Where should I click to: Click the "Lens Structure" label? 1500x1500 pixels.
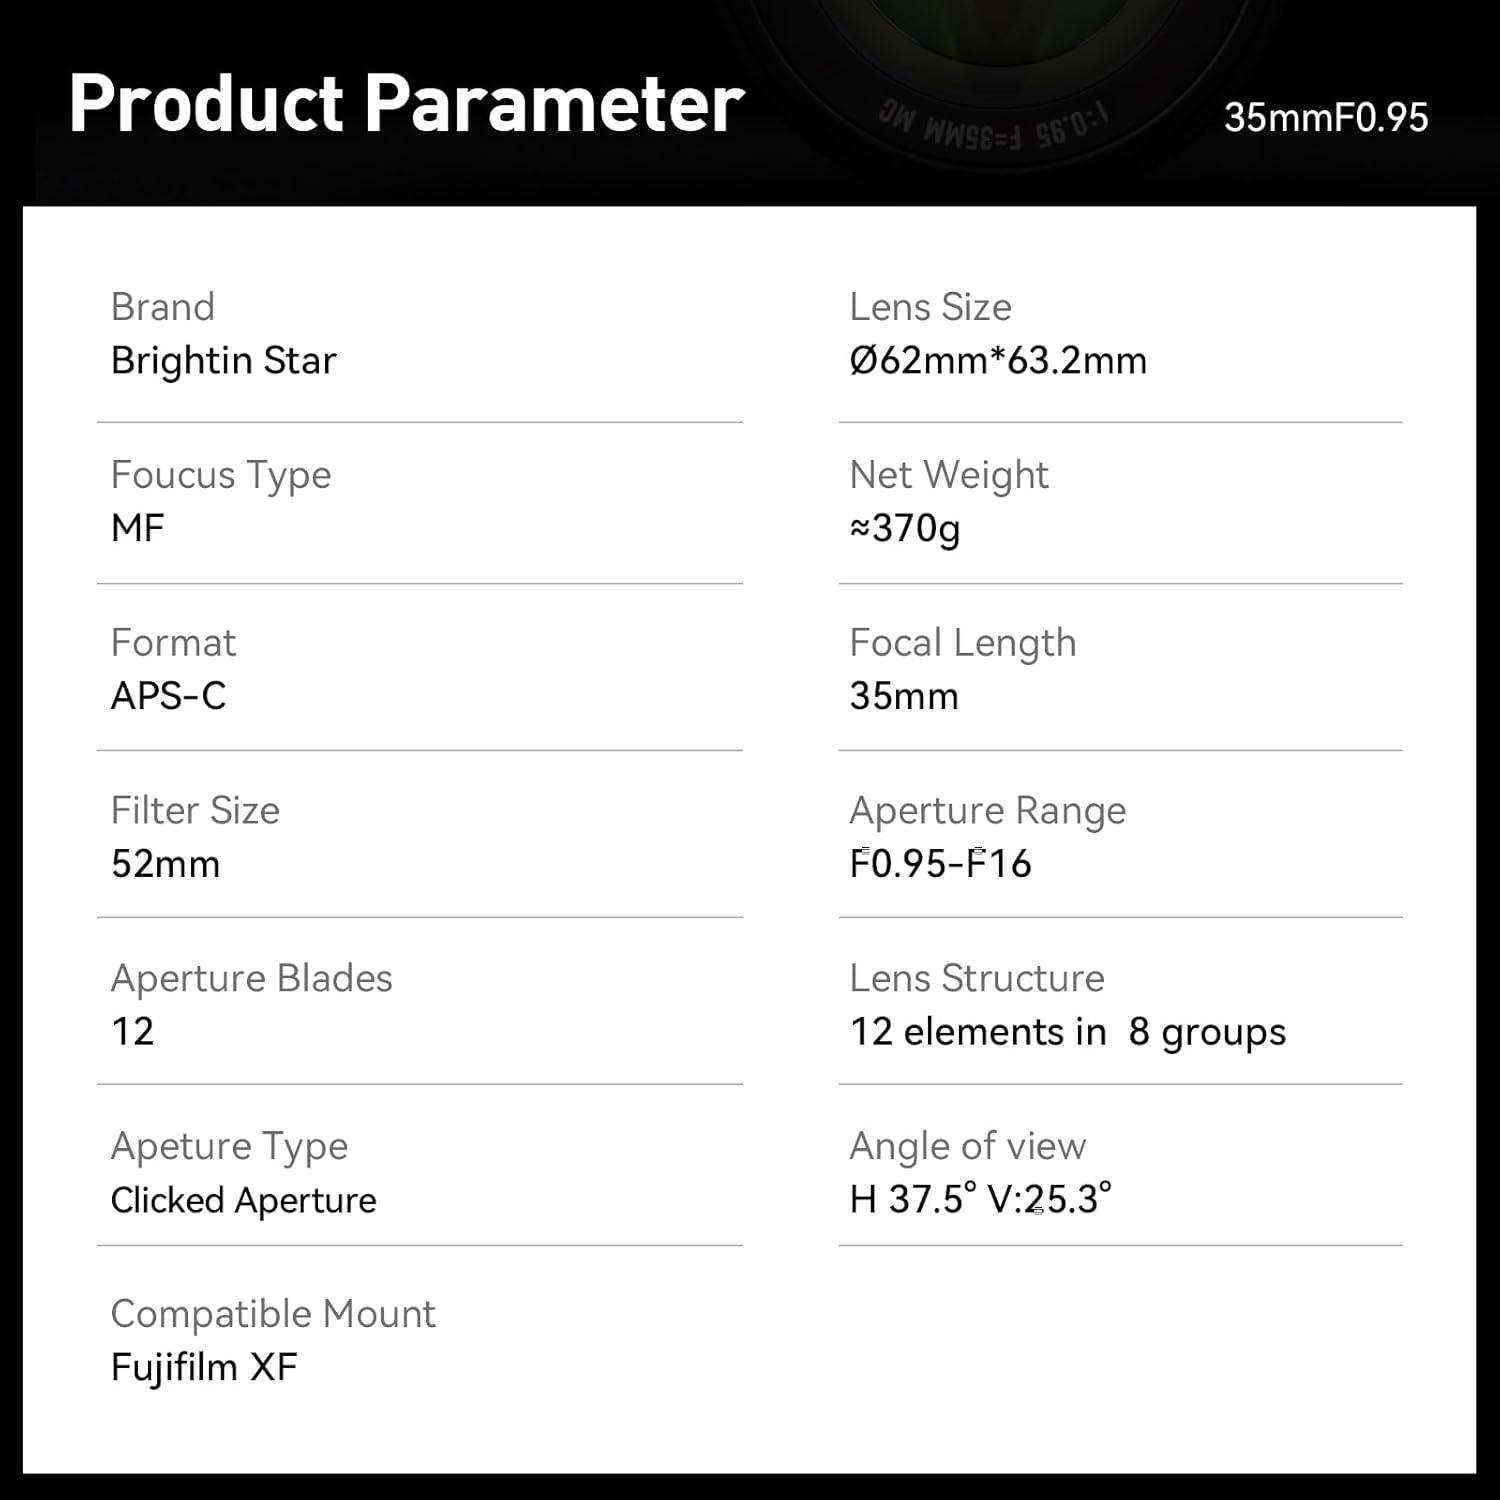(976, 978)
